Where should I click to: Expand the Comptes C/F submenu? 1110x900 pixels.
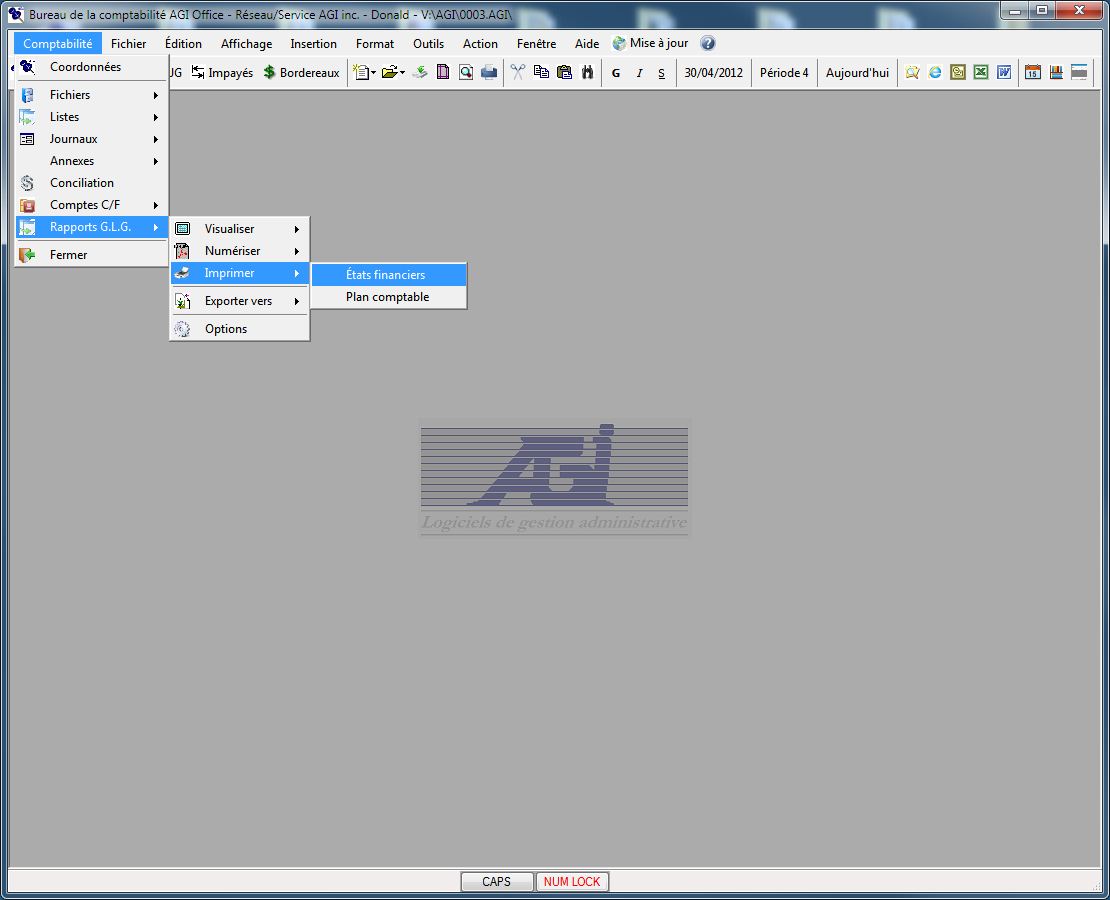(x=91, y=205)
